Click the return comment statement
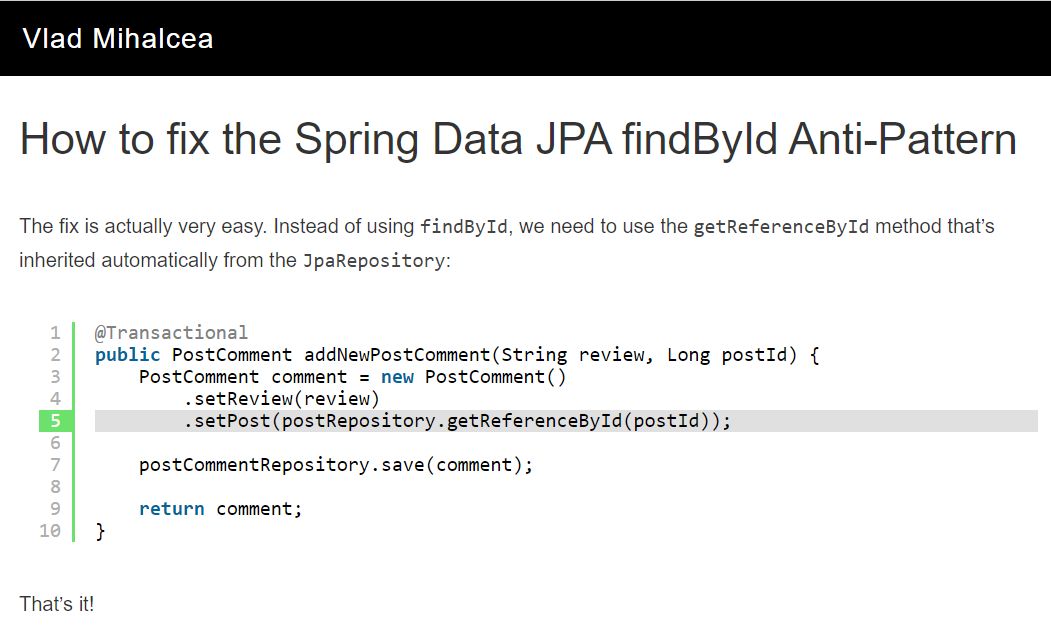The height and width of the screenshot is (638, 1051). pyautogui.click(x=221, y=509)
